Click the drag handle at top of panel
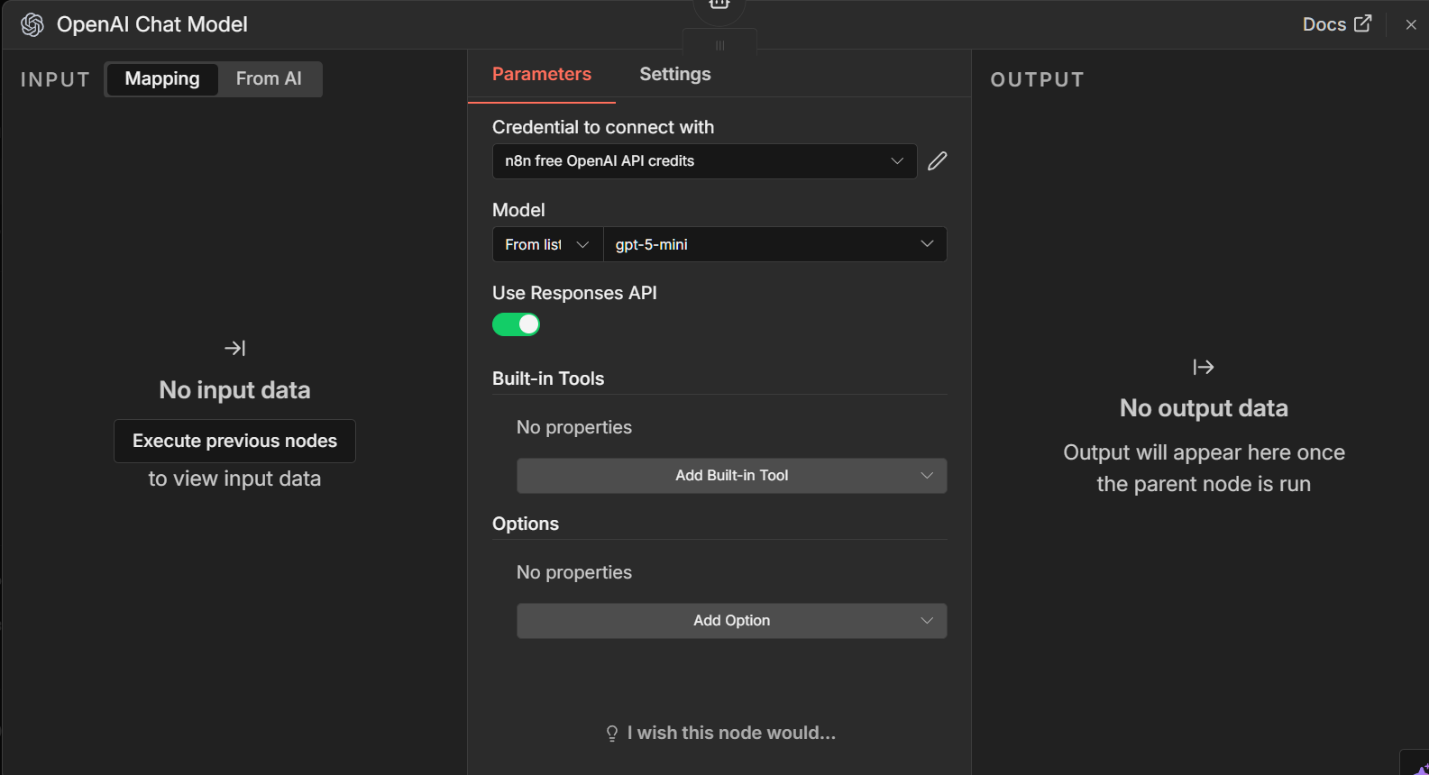Image resolution: width=1429 pixels, height=775 pixels. pyautogui.click(x=719, y=45)
